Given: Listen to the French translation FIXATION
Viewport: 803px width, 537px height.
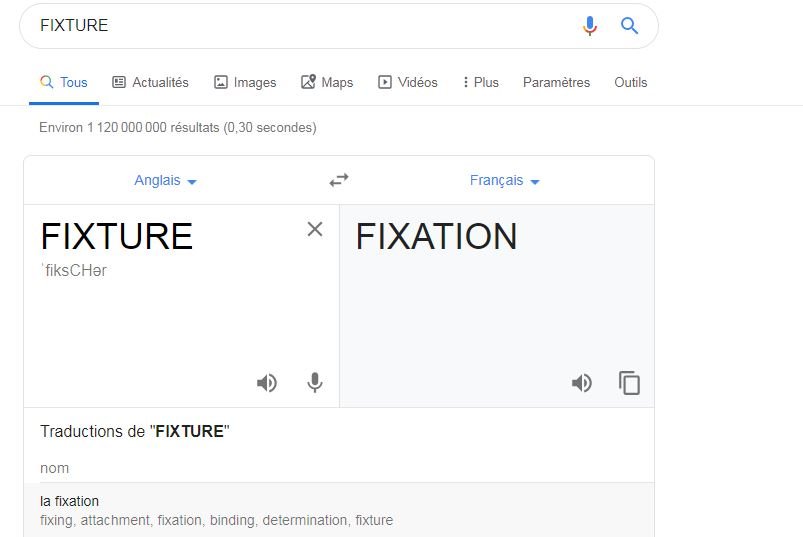Looking at the screenshot, I should click(582, 383).
